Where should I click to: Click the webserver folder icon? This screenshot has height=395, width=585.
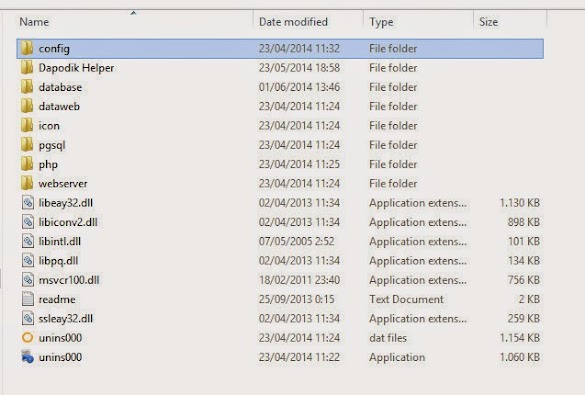(x=27, y=184)
